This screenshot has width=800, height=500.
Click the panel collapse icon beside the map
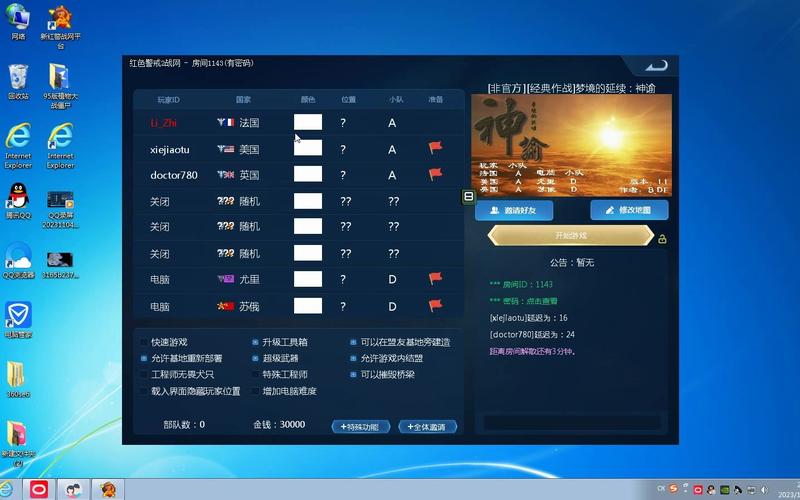[468, 197]
